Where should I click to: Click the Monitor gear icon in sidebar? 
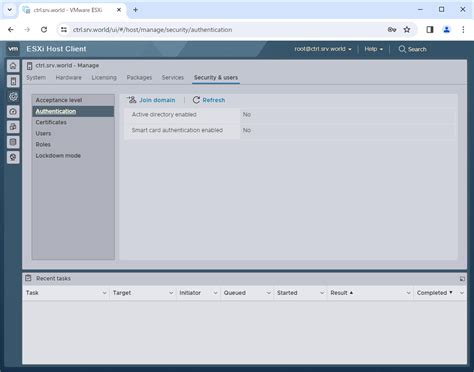pyautogui.click(x=13, y=97)
